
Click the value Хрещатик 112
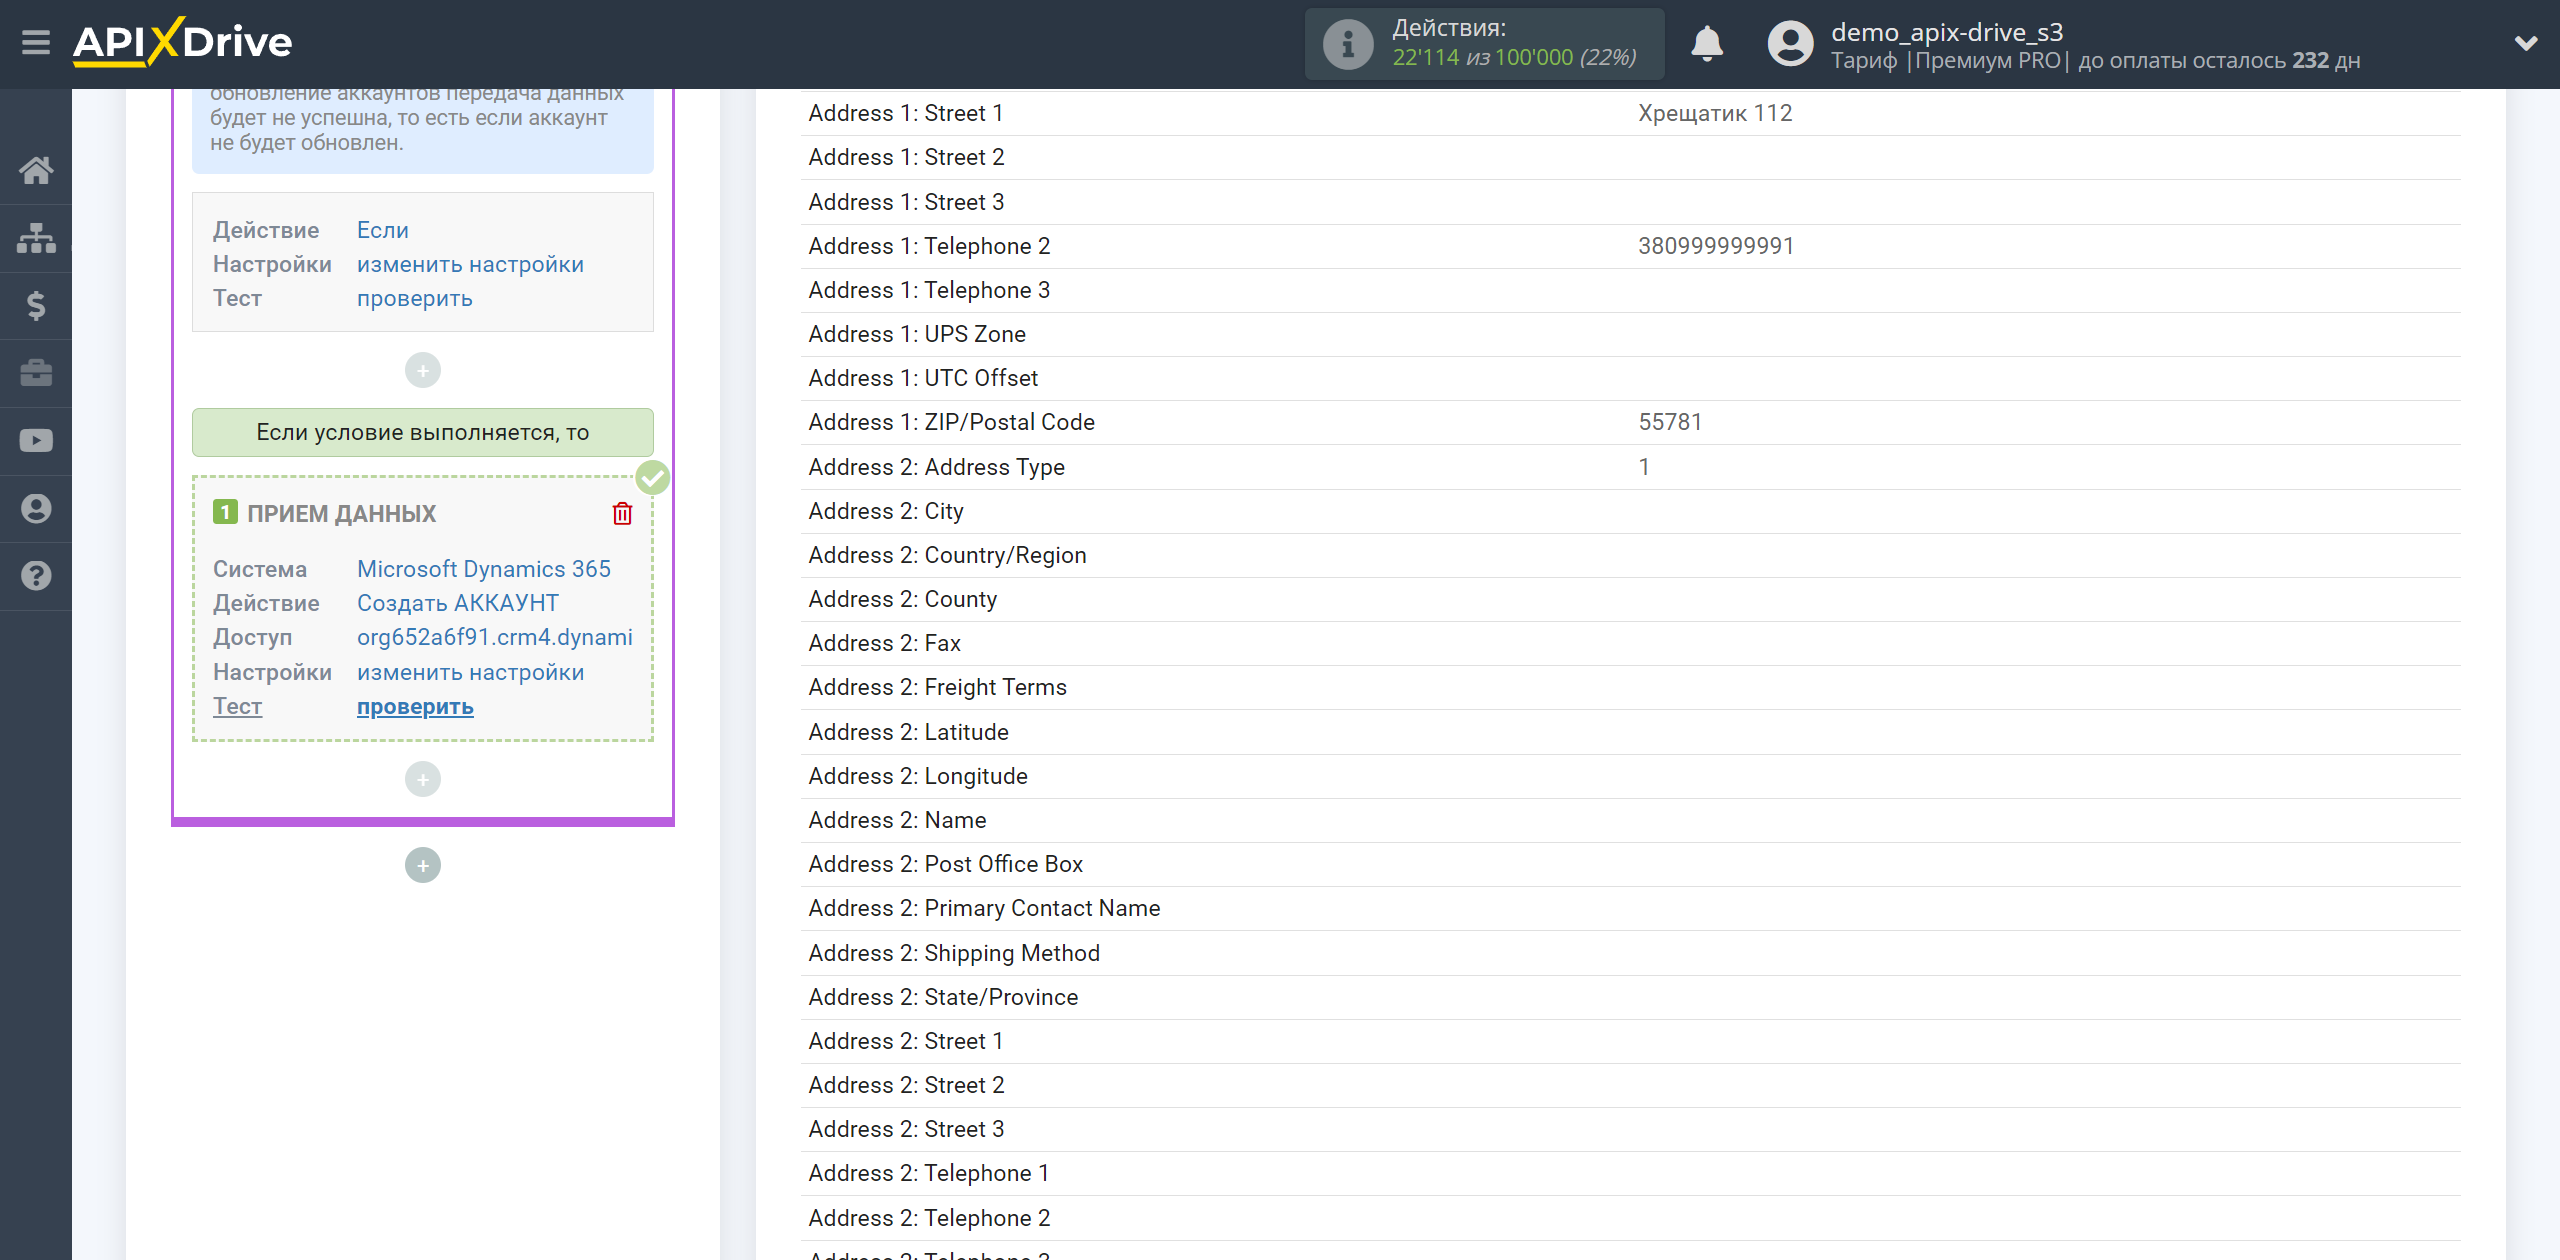coord(1715,113)
